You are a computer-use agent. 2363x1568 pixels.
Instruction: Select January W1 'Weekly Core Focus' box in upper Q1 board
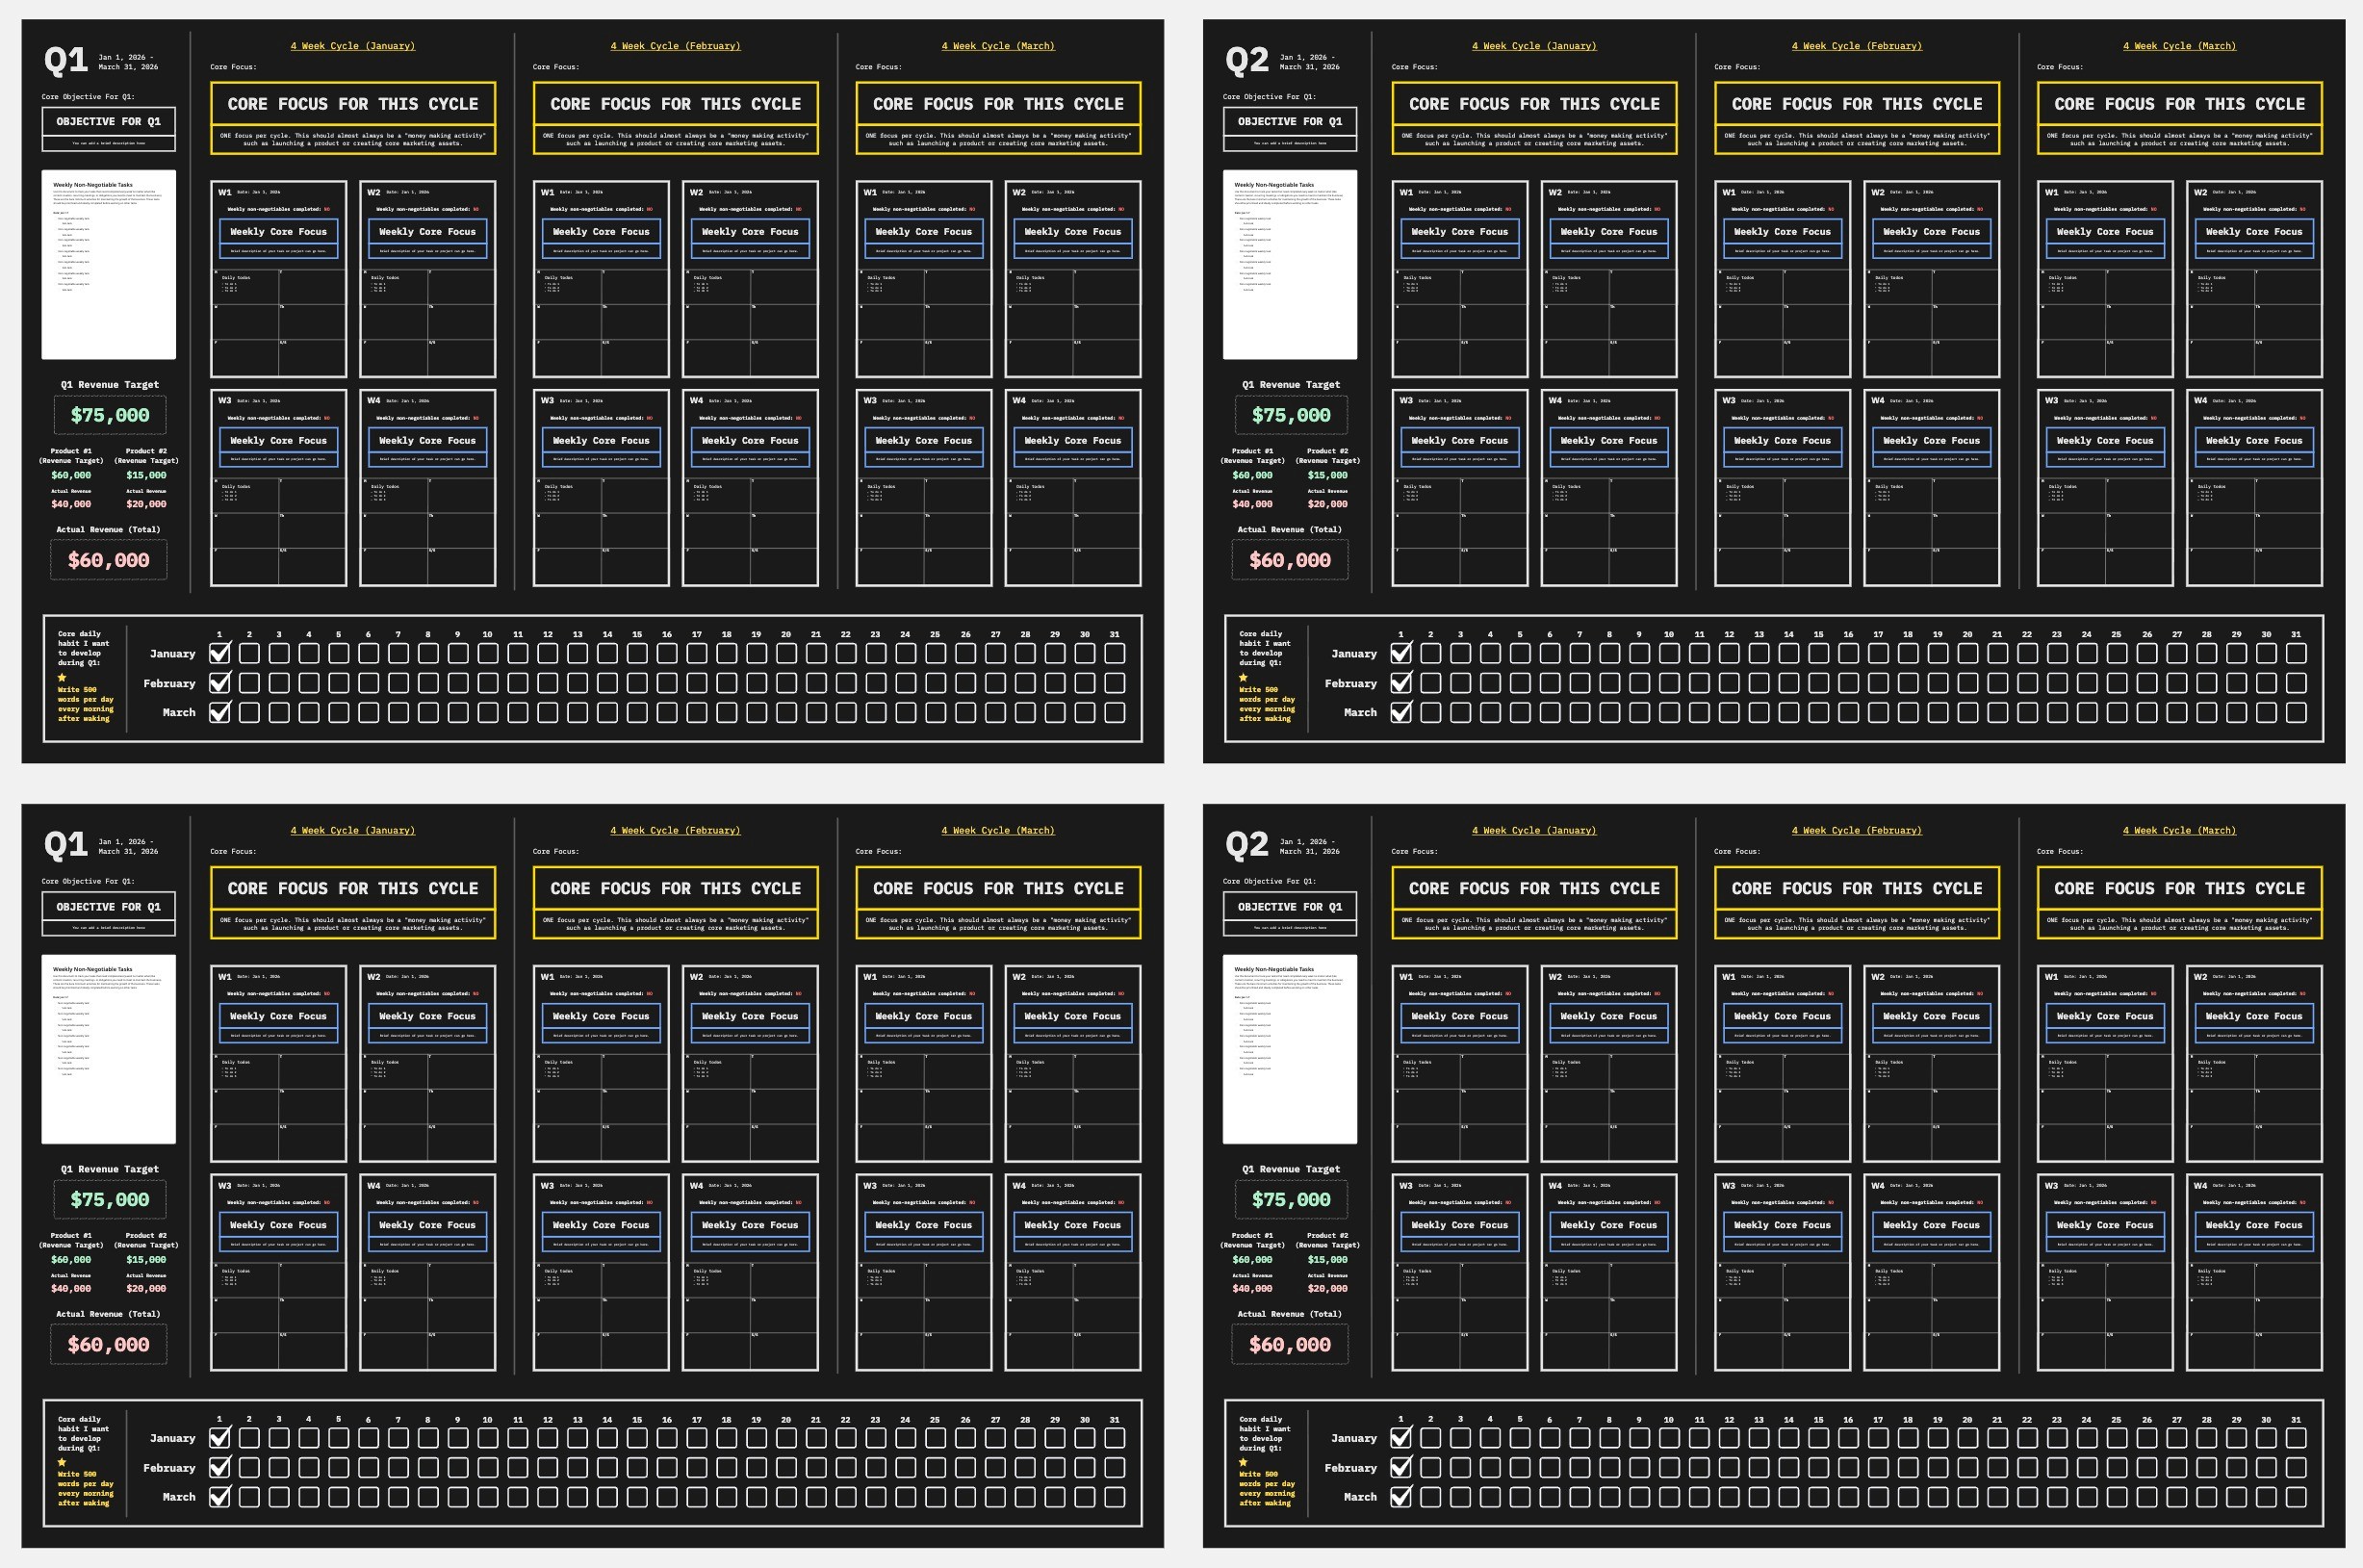tap(279, 232)
